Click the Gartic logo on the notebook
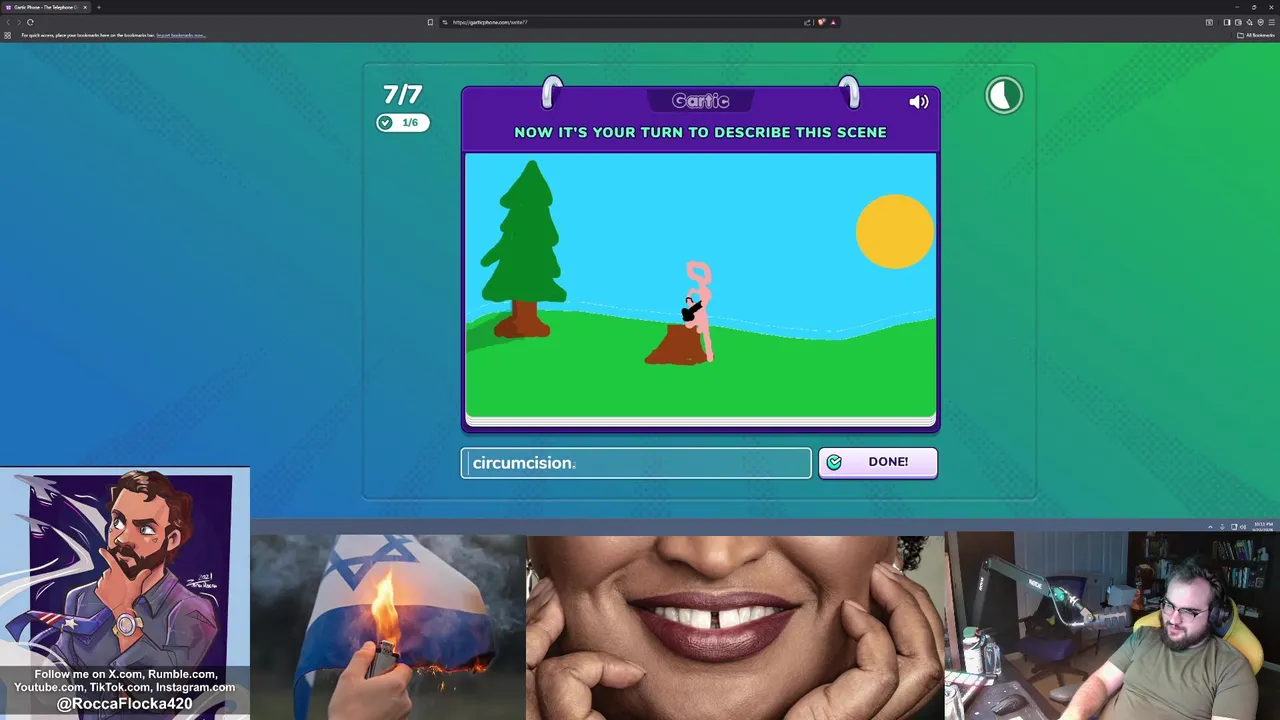Viewport: 1280px width, 720px height. pos(700,101)
